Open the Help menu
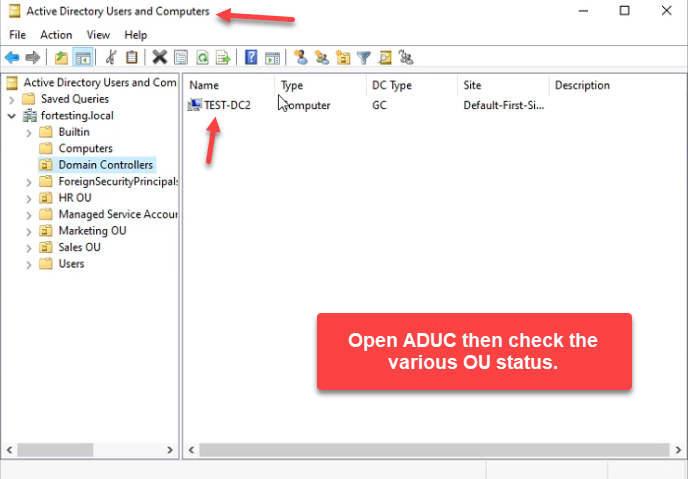 (136, 35)
